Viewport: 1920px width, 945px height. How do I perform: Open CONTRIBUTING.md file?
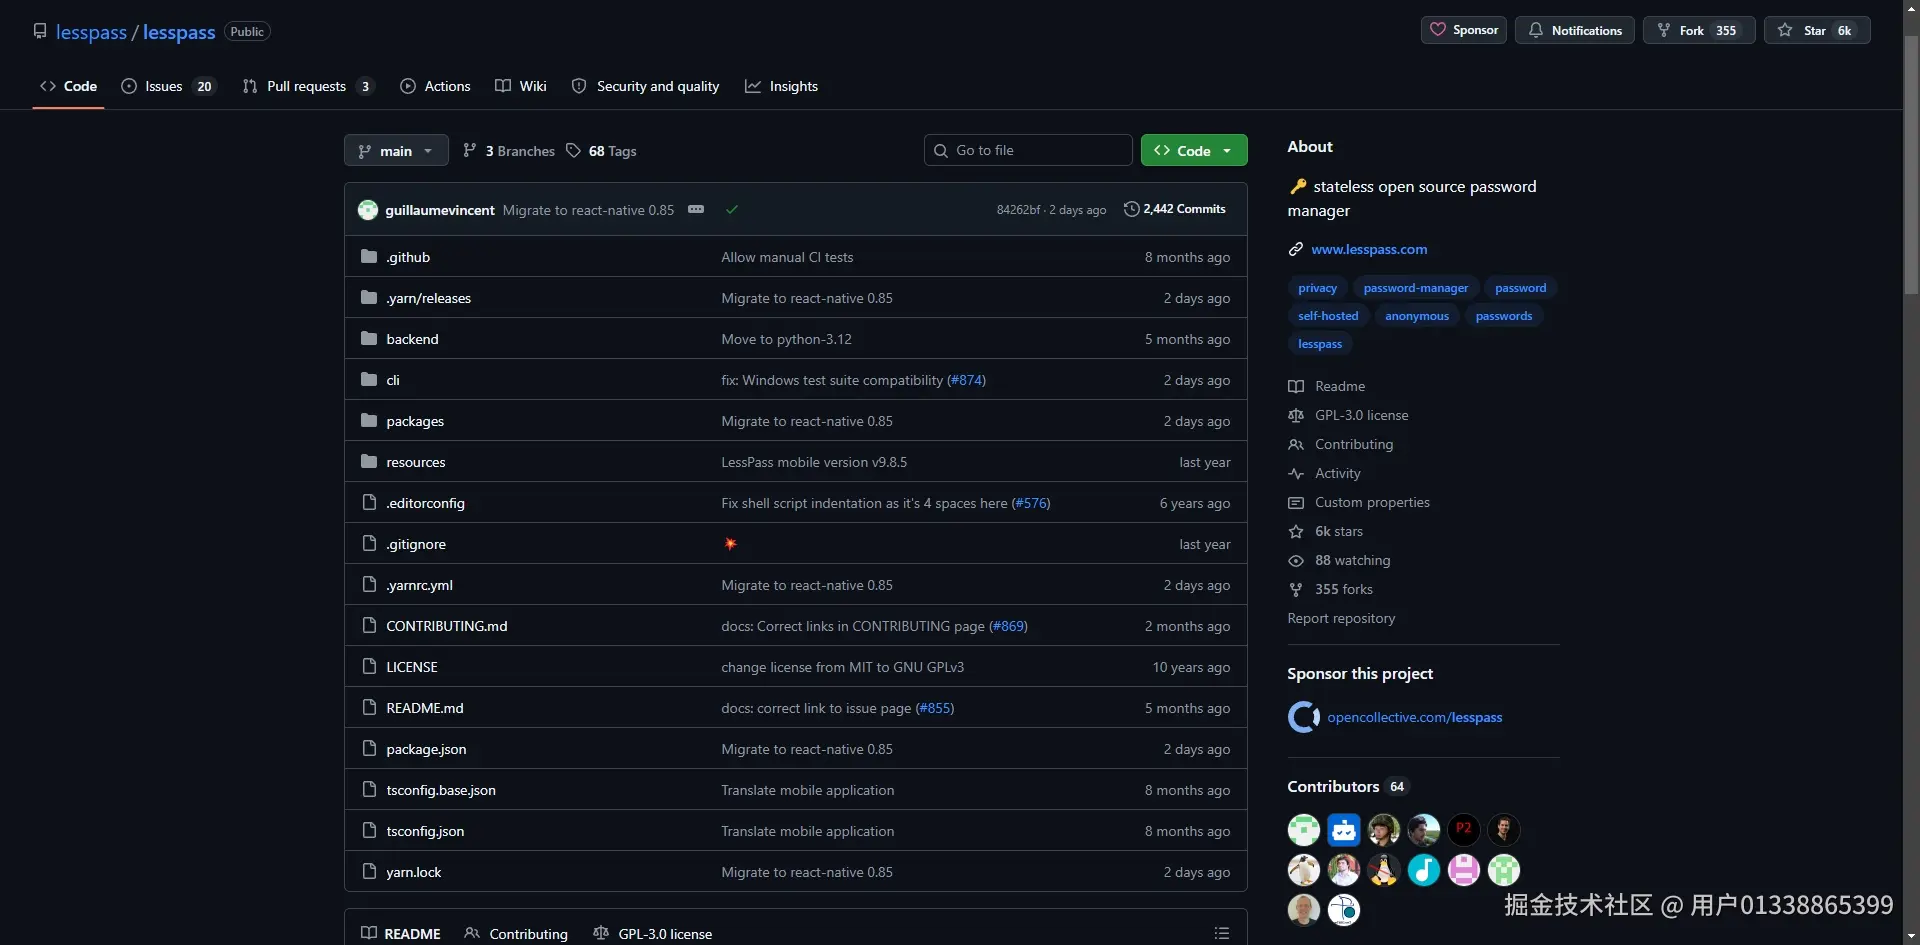pyautogui.click(x=447, y=626)
